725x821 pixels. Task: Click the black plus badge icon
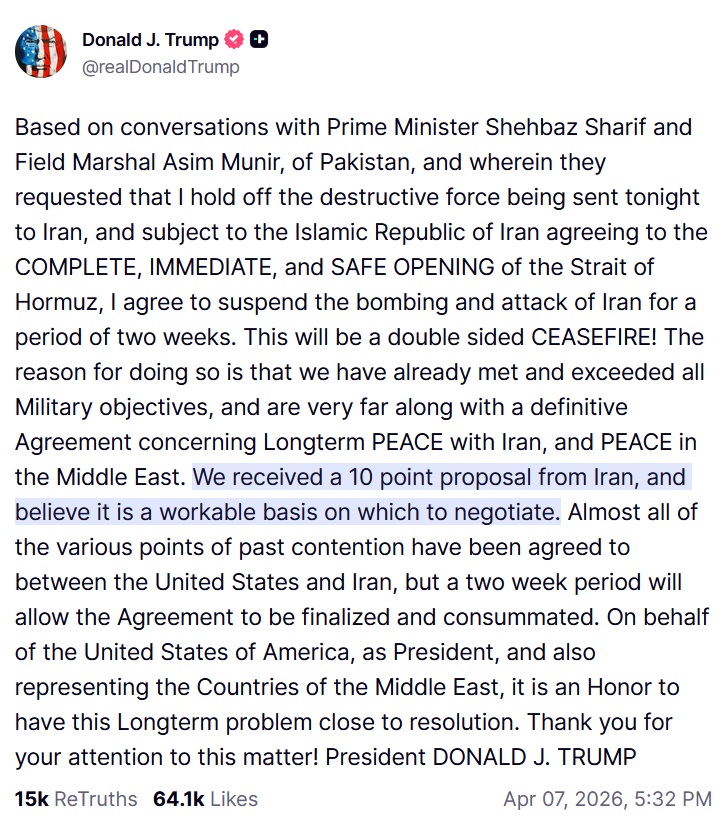259,41
